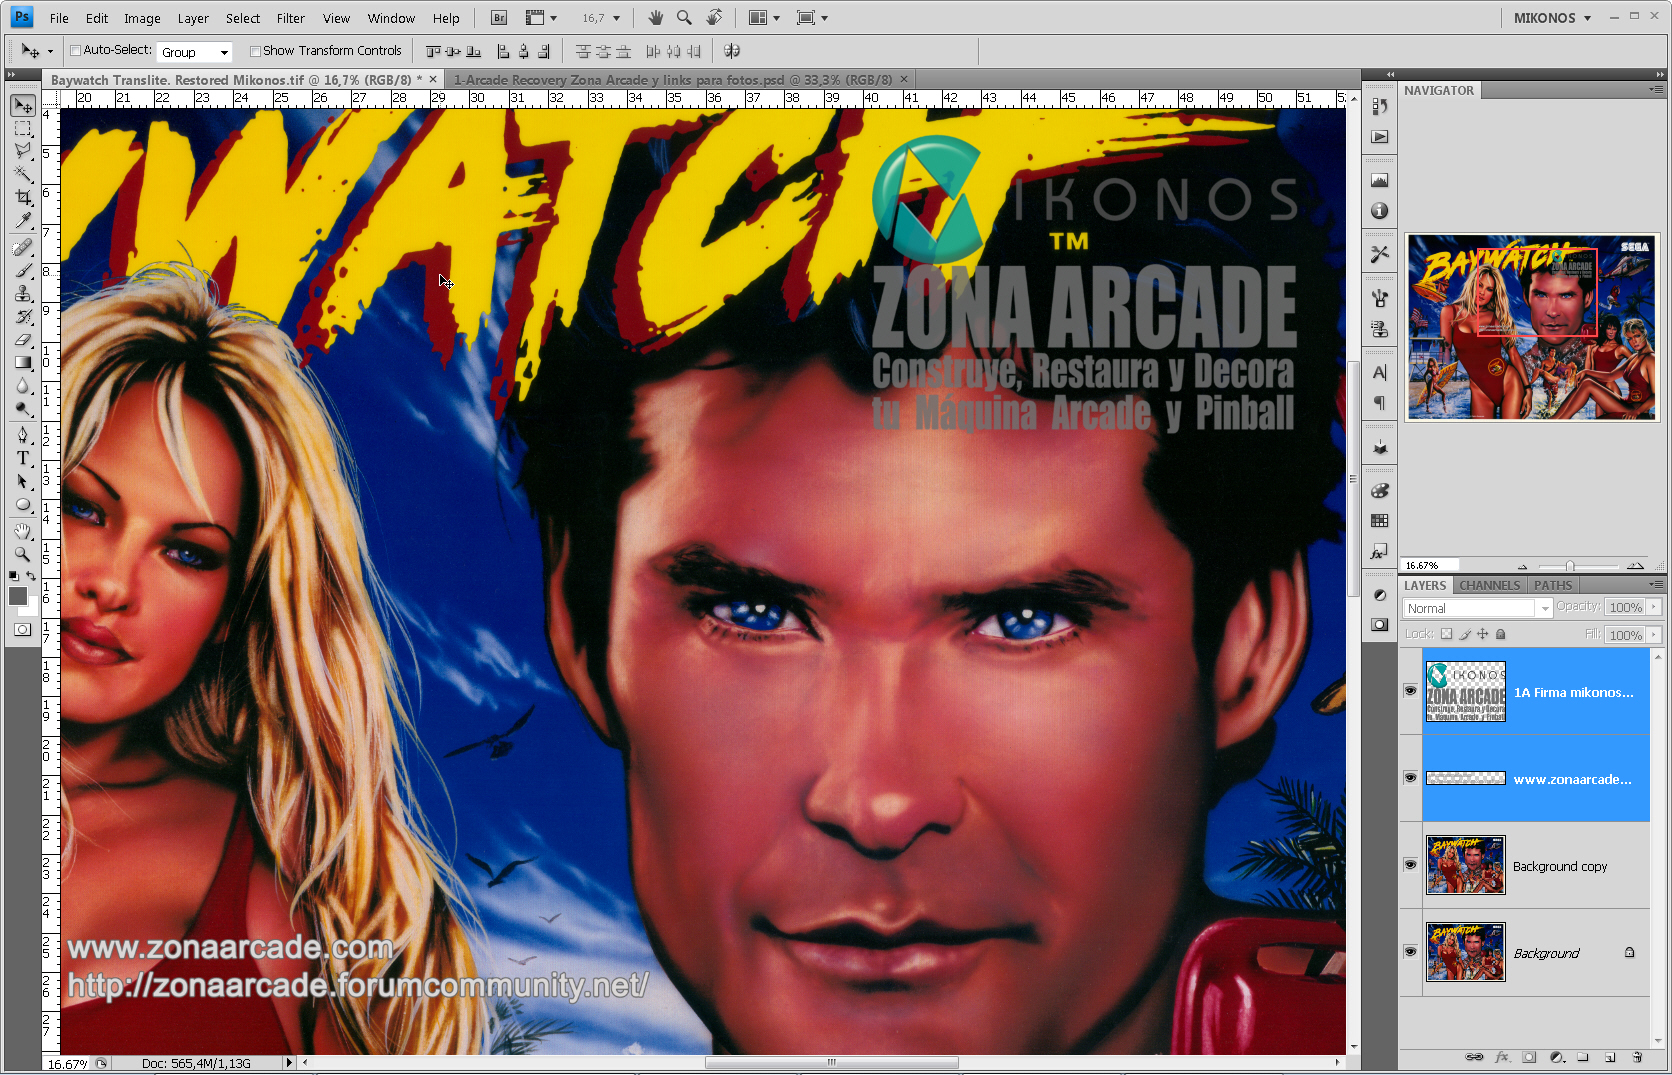
Task: Enable Show Transform Controls
Action: (256, 50)
